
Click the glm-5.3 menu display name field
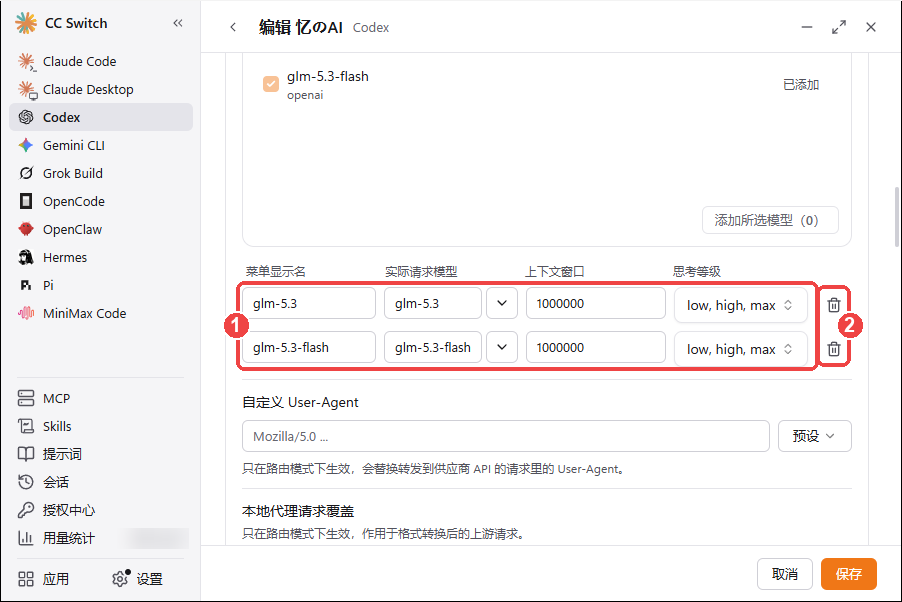[x=309, y=303]
